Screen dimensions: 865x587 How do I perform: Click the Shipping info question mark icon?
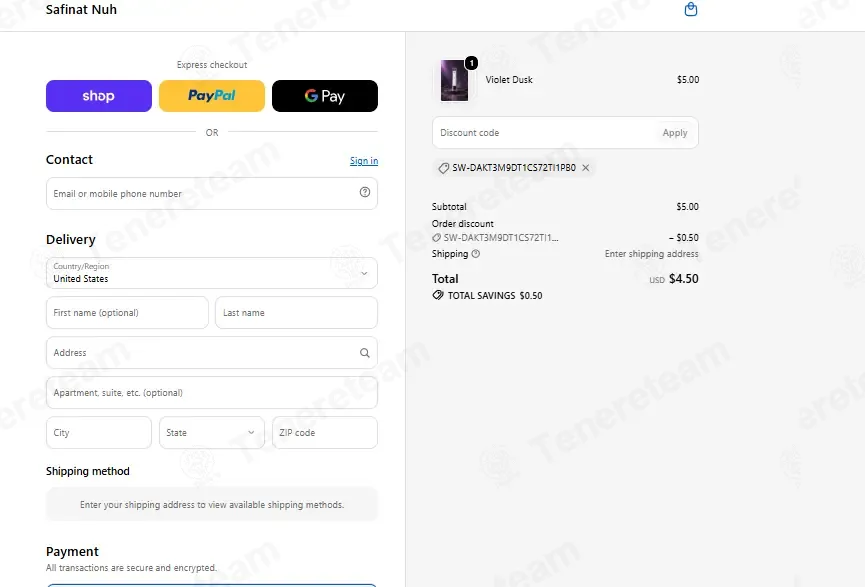[x=476, y=254]
